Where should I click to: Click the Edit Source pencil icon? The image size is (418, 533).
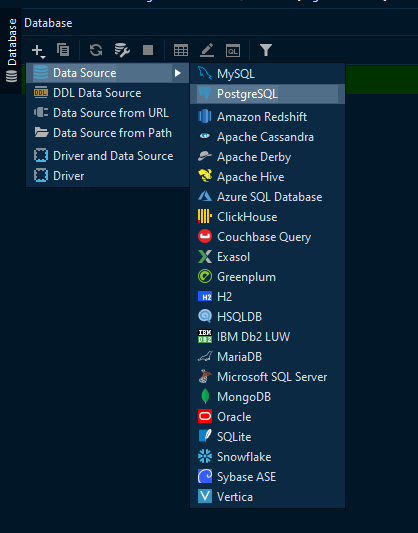pyautogui.click(x=207, y=50)
